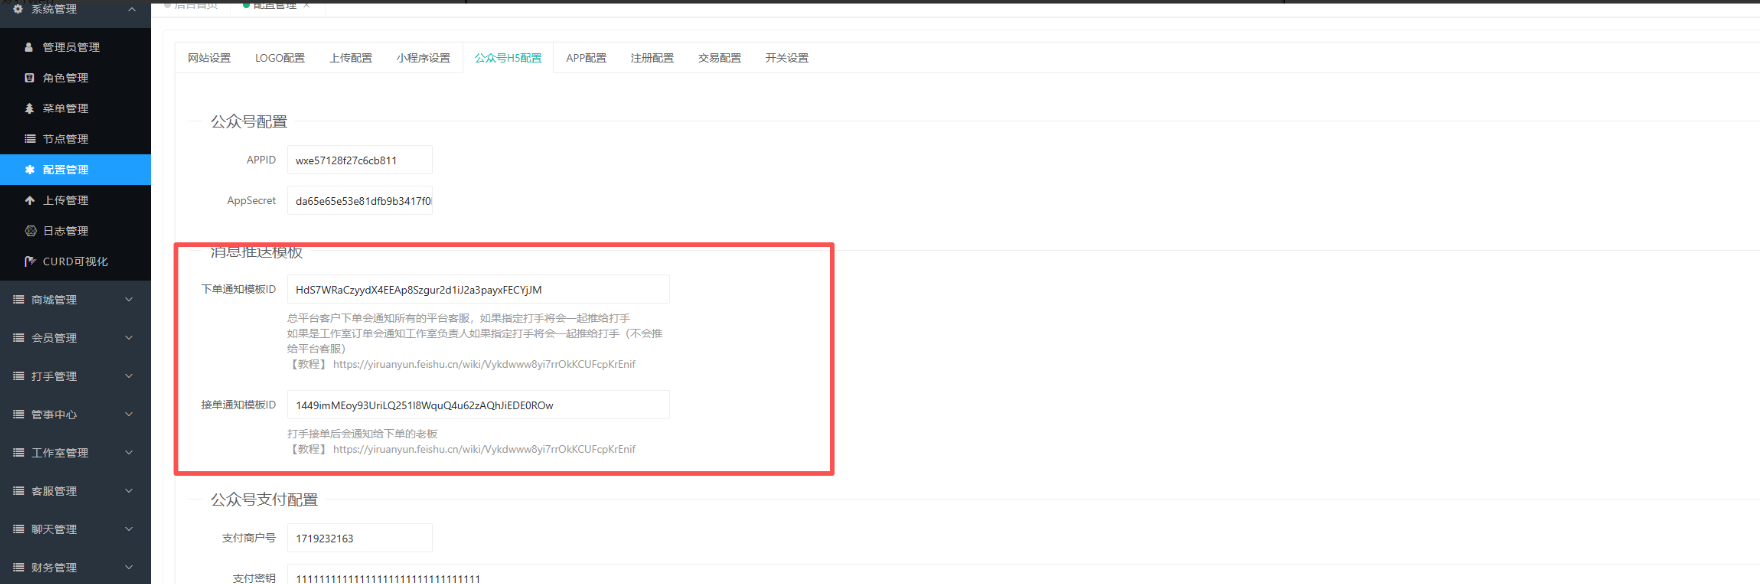Expand the 会员管理 menu chevron
Image resolution: width=1760 pixels, height=584 pixels.
point(129,338)
